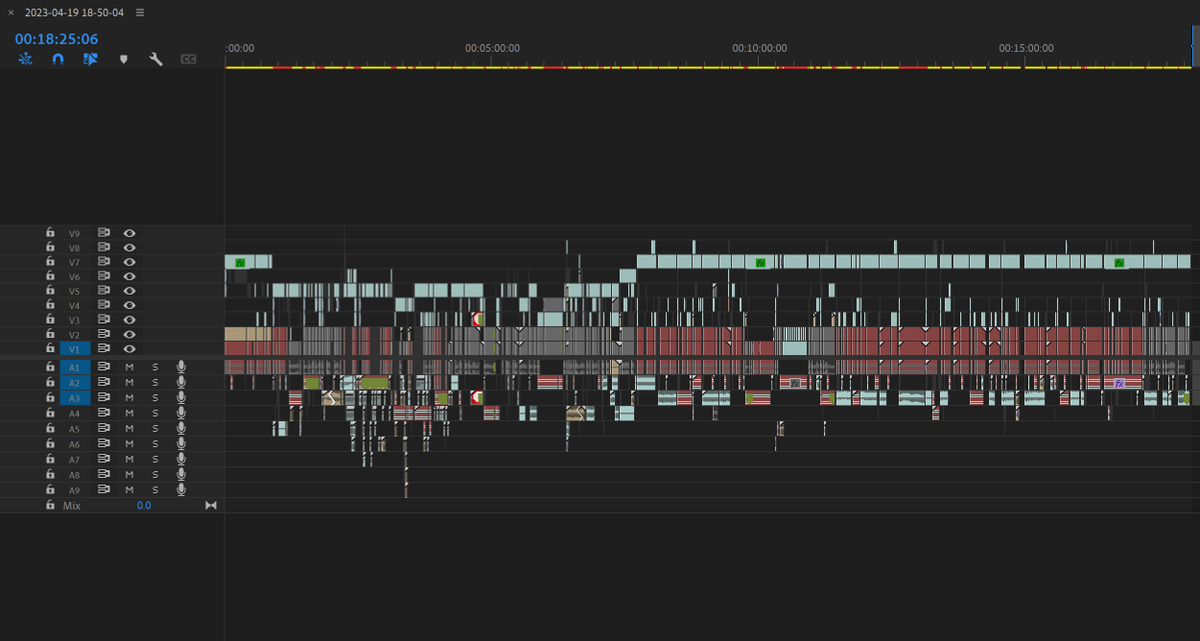Screen dimensions: 1200x641
Task: Open timeline display settings wrench
Action: [155, 59]
